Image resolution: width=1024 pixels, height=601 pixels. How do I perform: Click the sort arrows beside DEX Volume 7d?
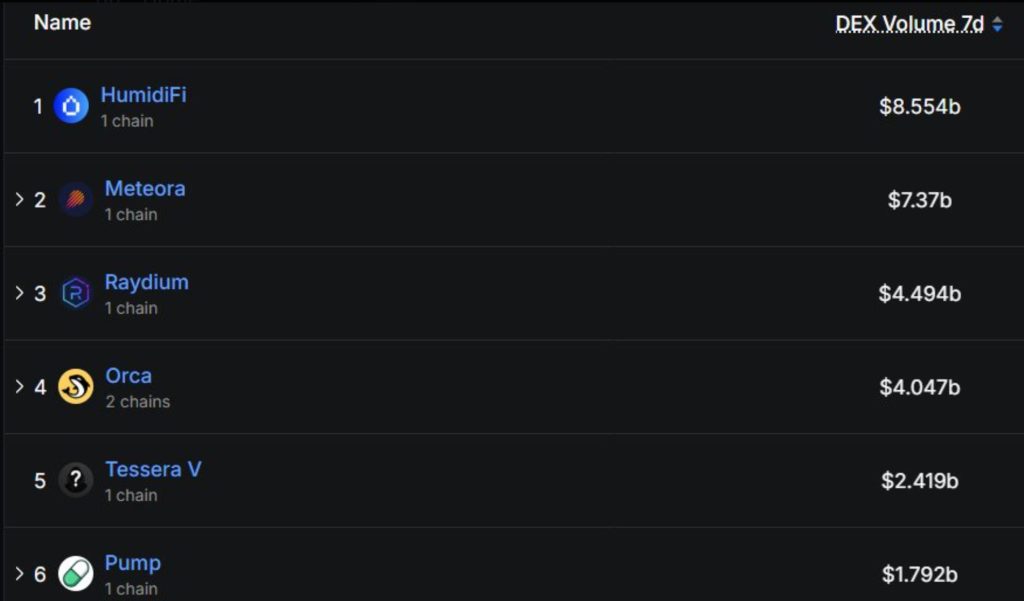(997, 26)
